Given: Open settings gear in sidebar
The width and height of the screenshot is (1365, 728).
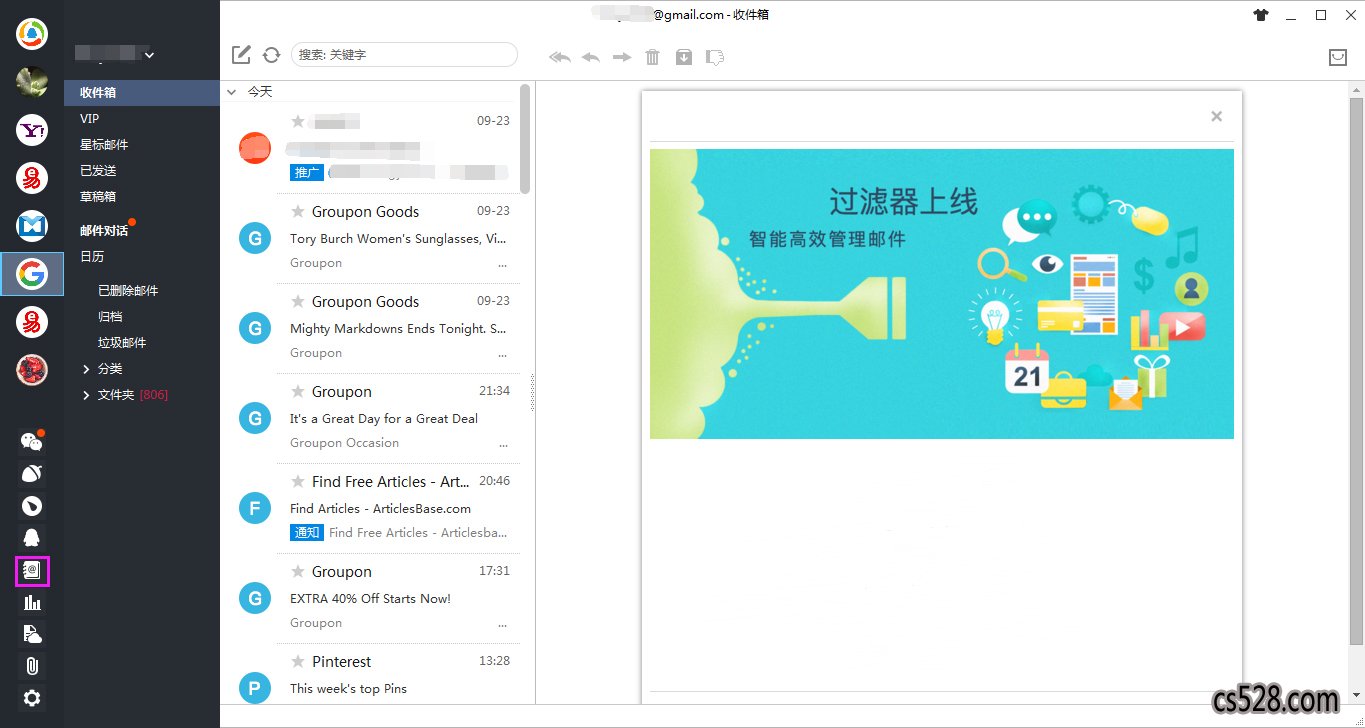Looking at the screenshot, I should [32, 698].
